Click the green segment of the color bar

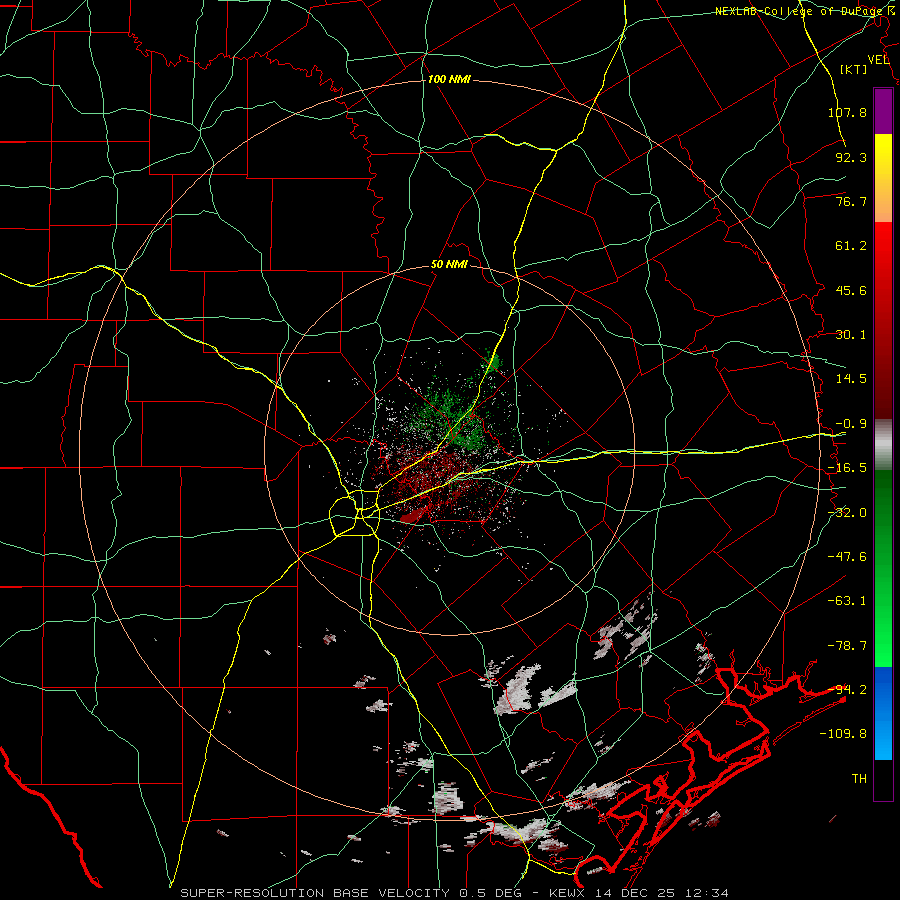[883, 568]
